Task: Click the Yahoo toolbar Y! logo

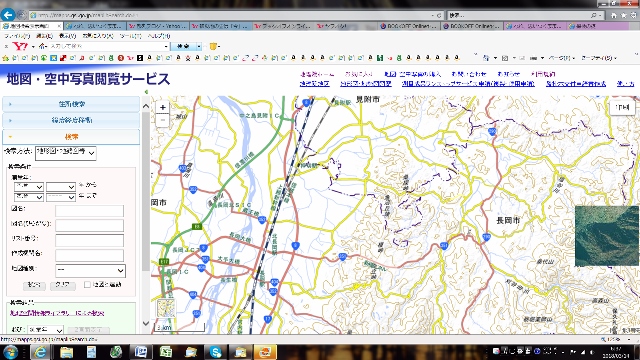Action: (20, 47)
